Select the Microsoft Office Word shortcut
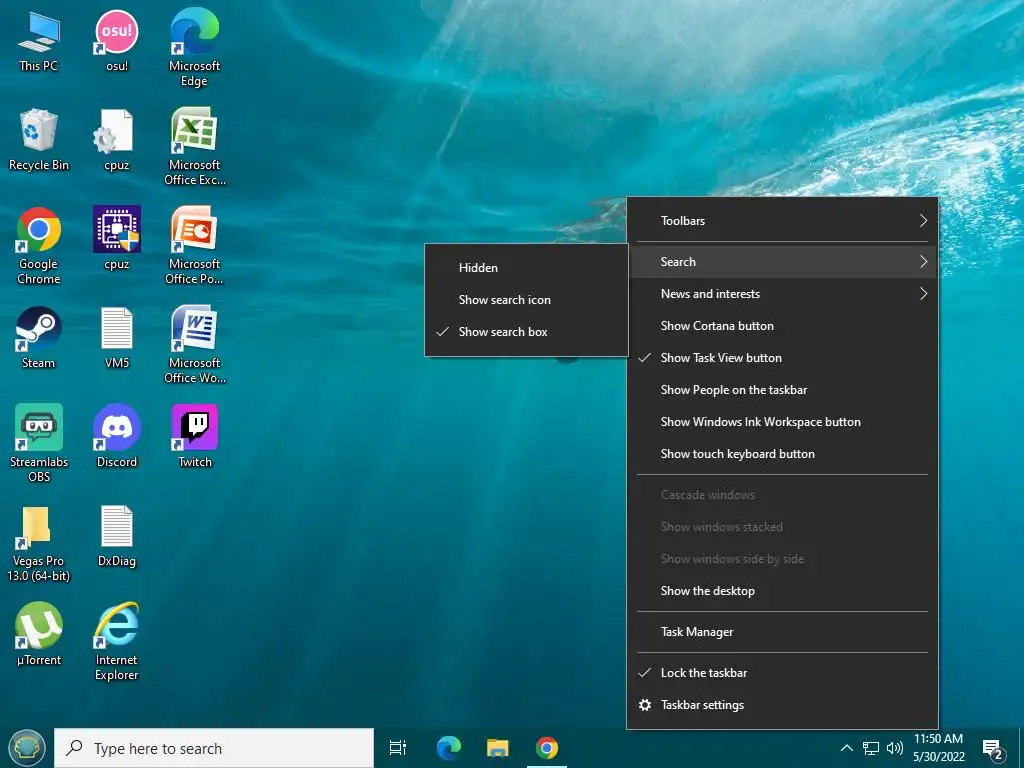1024x768 pixels. pyautogui.click(x=195, y=345)
